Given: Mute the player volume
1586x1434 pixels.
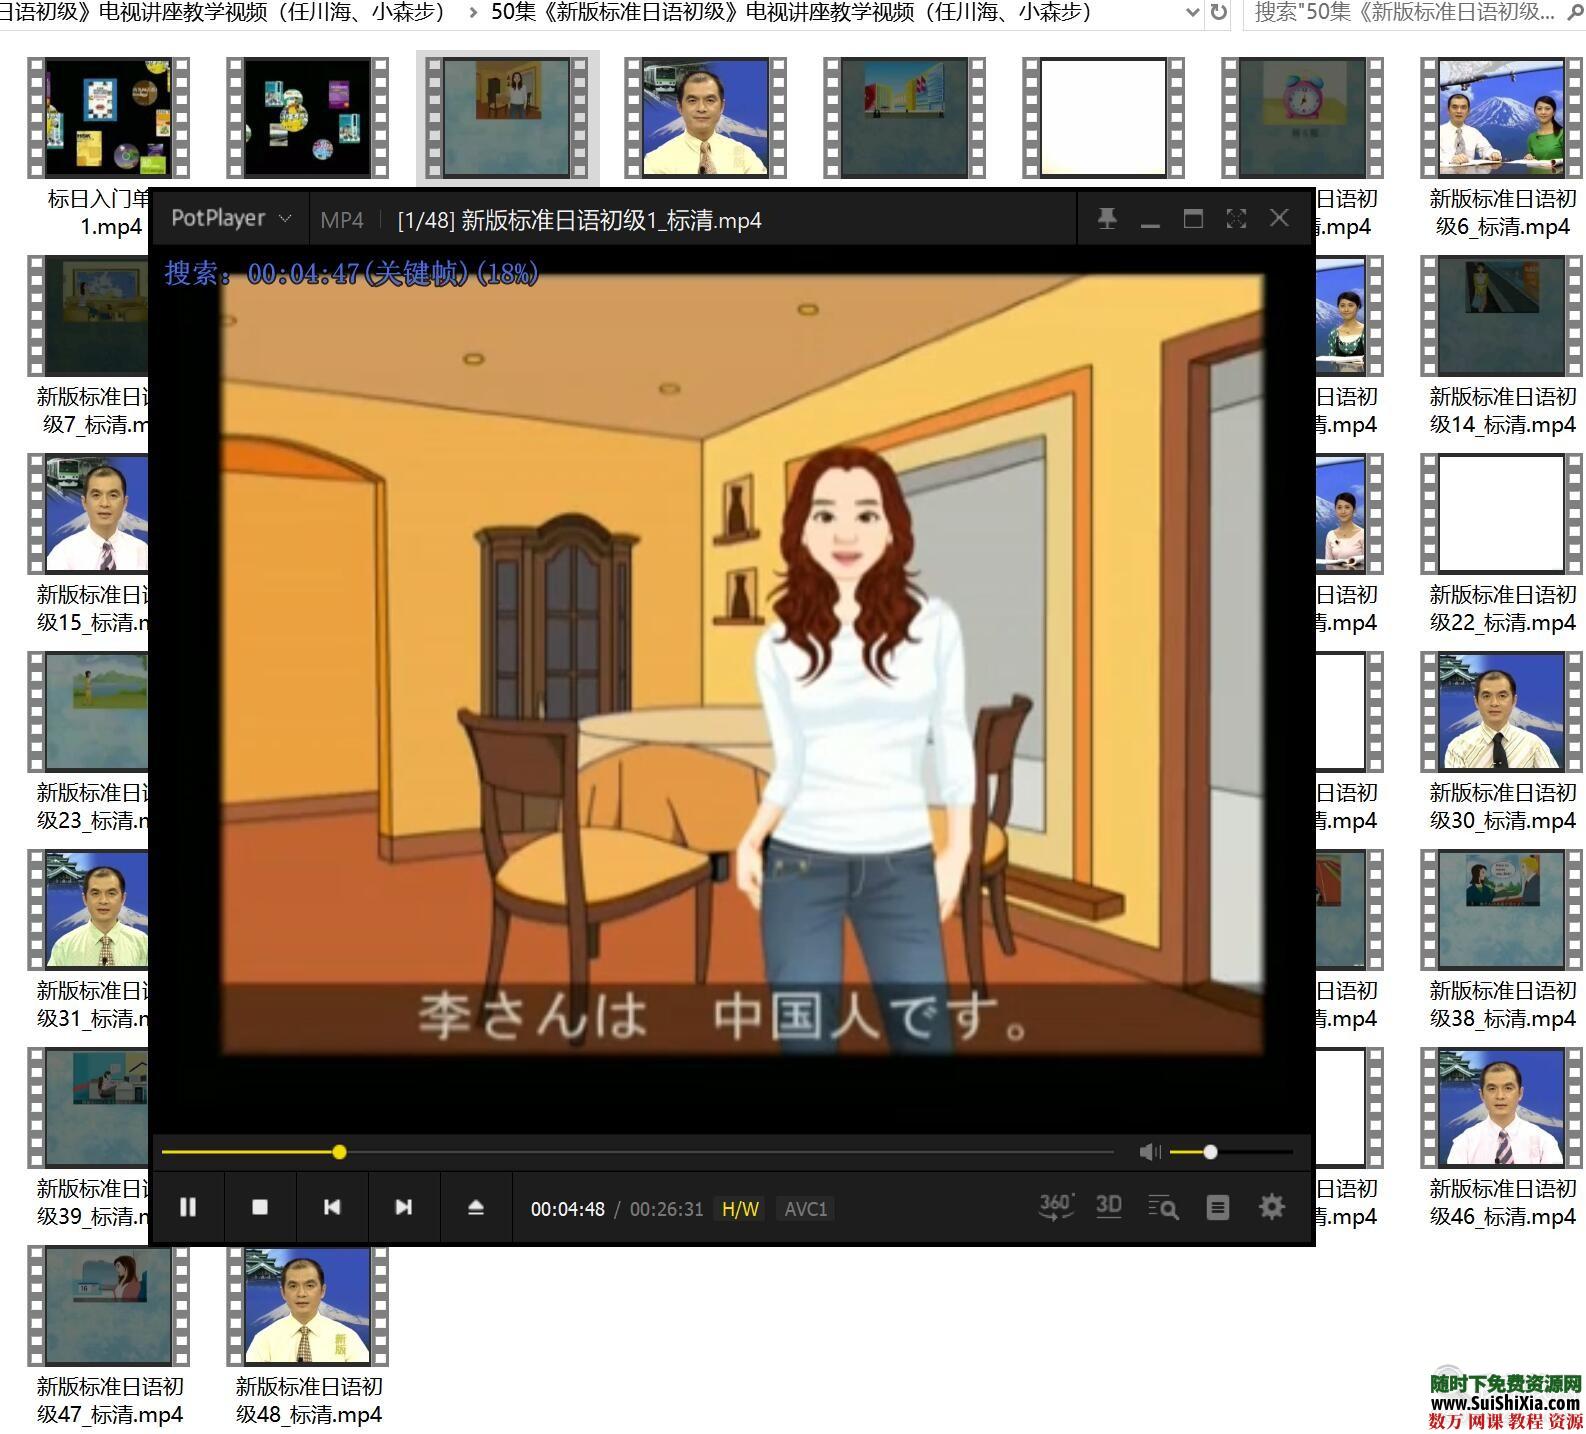Looking at the screenshot, I should (1150, 1152).
